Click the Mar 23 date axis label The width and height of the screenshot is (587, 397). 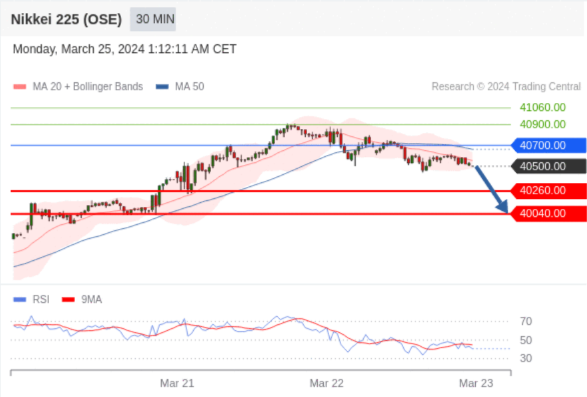476,383
